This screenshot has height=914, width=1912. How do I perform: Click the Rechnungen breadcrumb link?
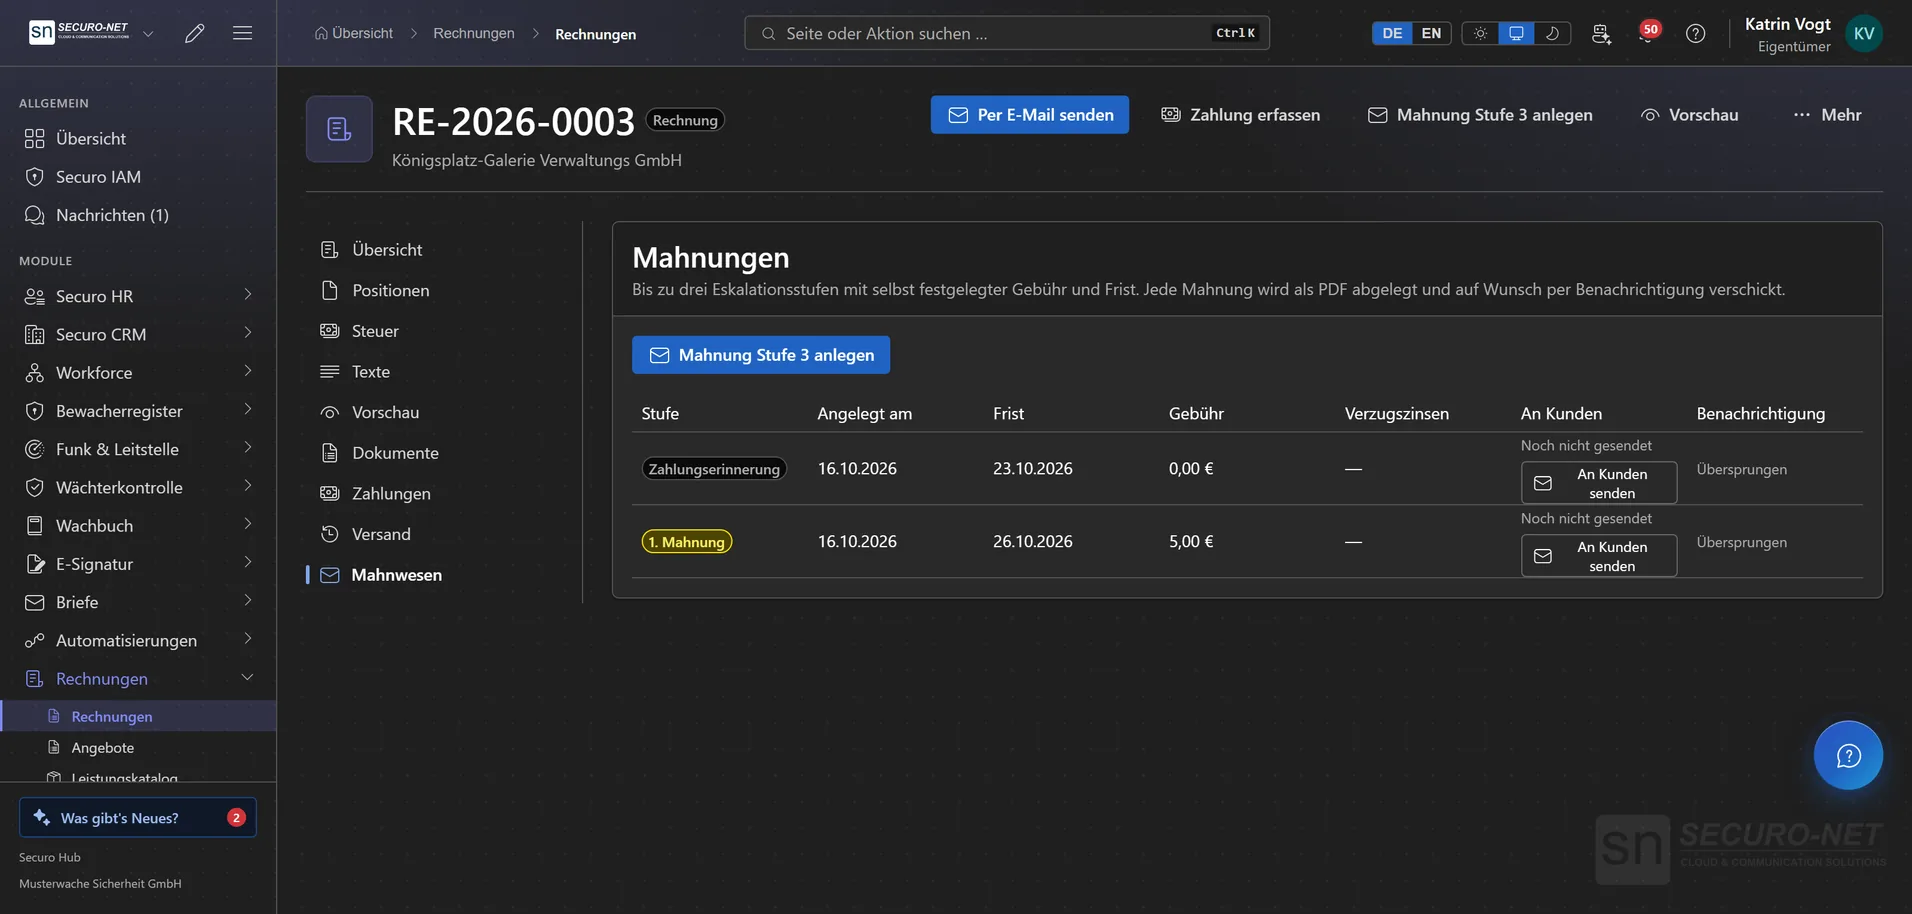coord(474,33)
